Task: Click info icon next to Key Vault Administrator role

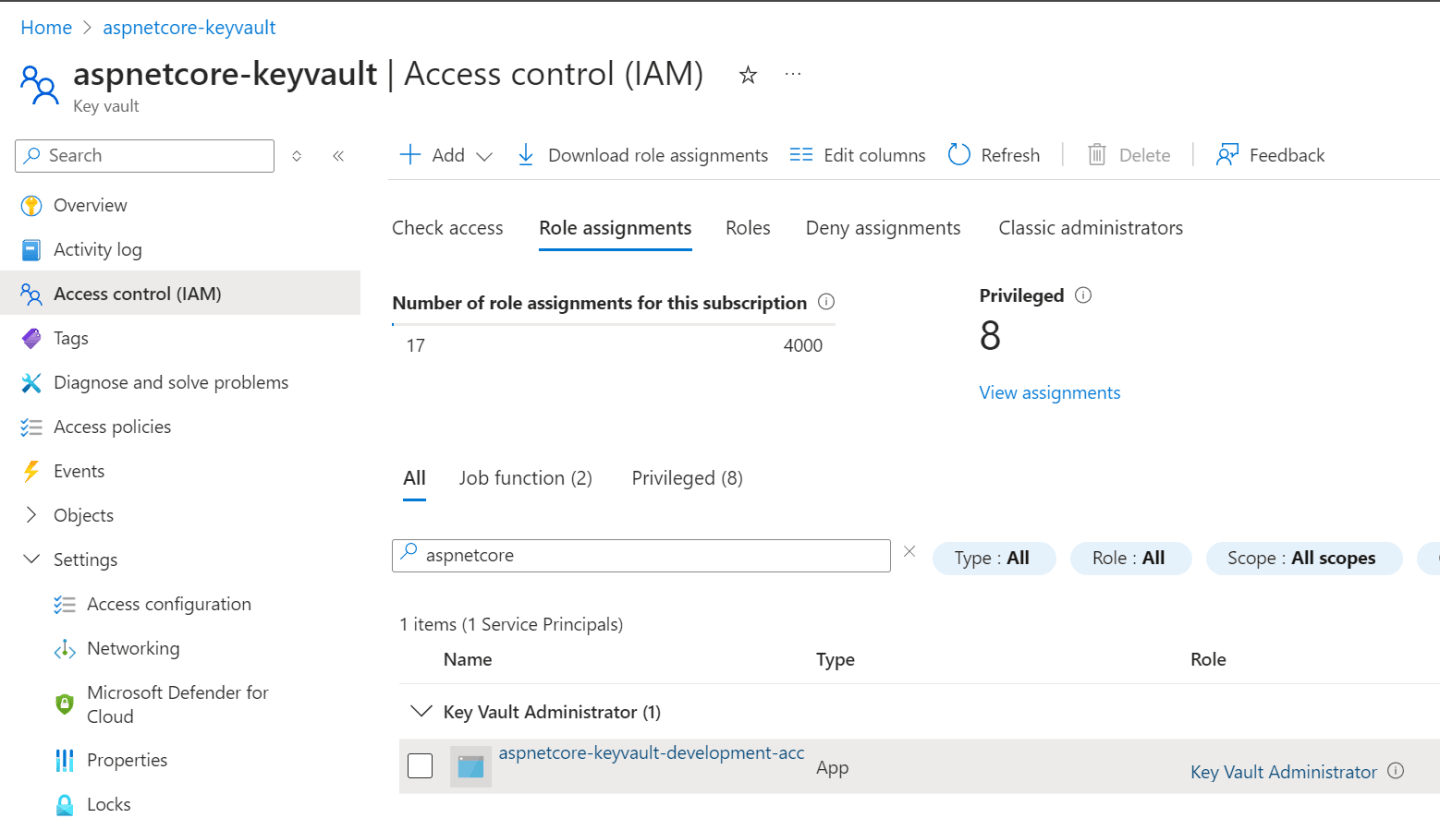Action: (1396, 771)
